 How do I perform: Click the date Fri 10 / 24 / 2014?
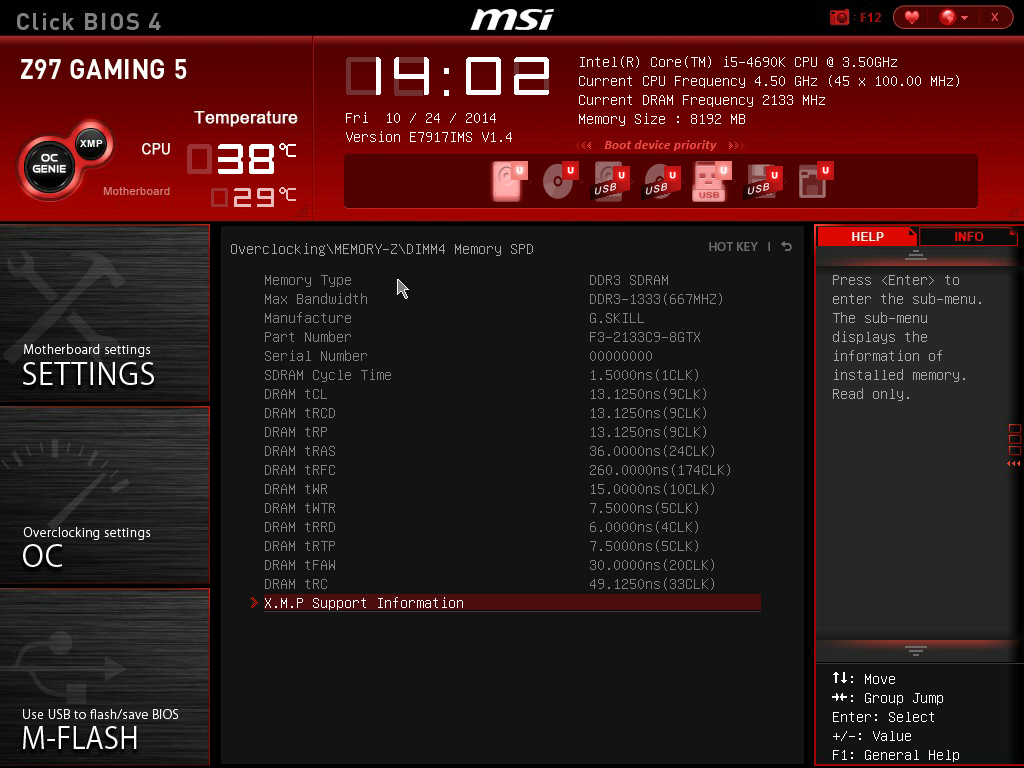click(x=421, y=118)
